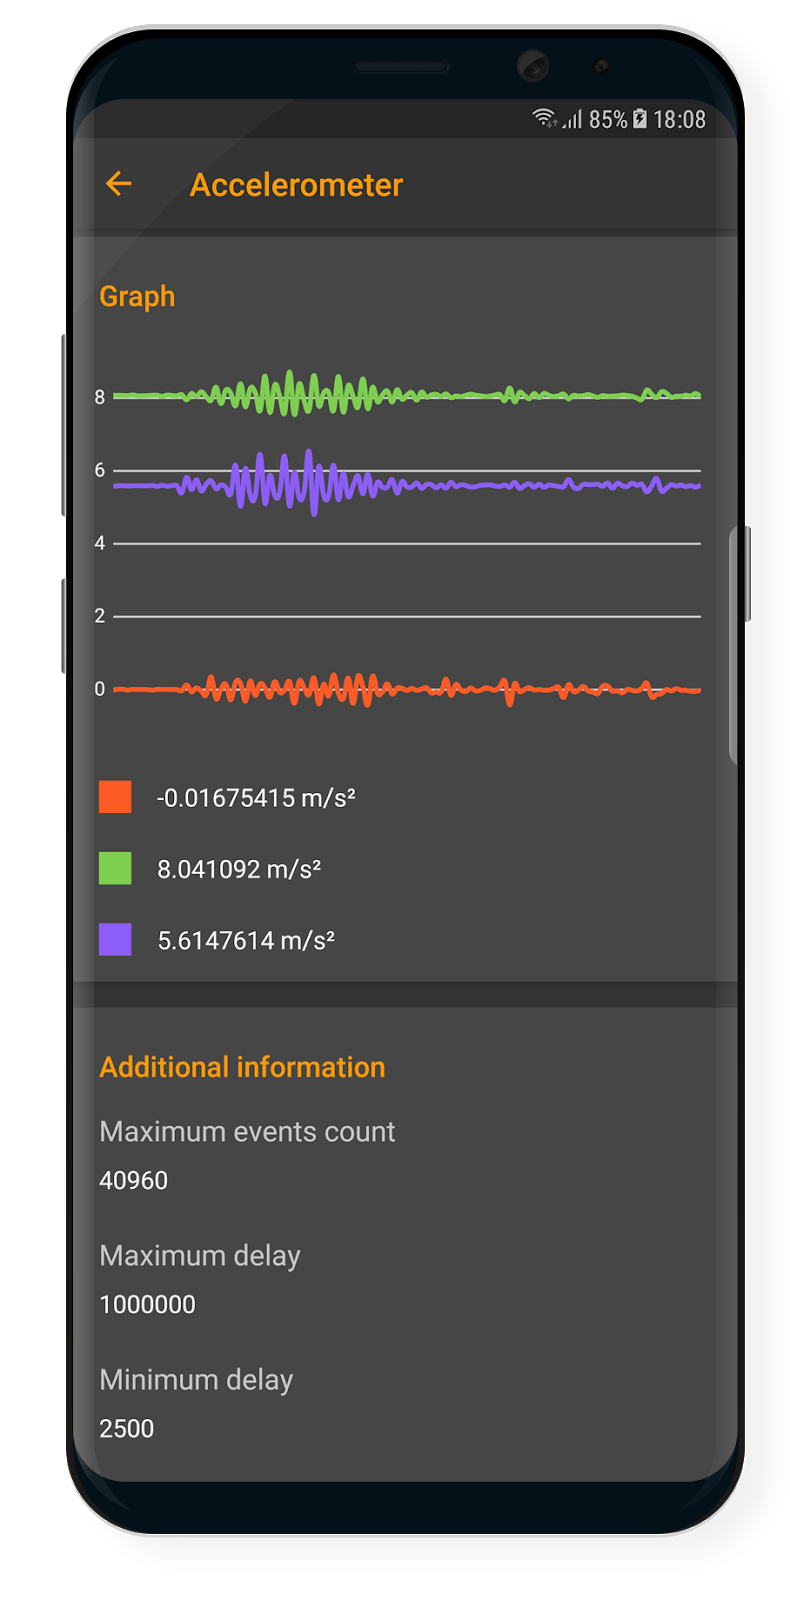
Task: Tap the battery charging icon
Action: [x=640, y=119]
